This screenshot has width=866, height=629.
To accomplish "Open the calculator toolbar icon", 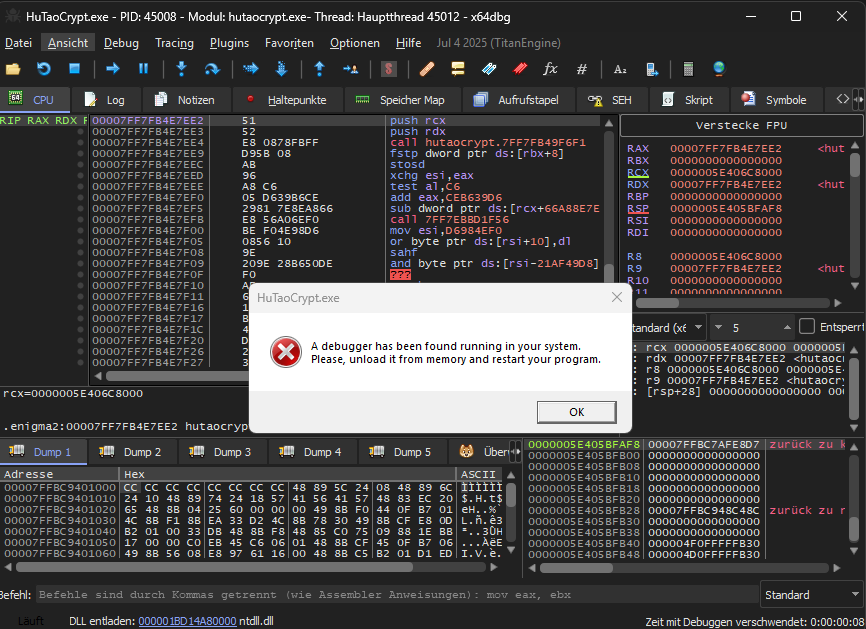I will [688, 69].
